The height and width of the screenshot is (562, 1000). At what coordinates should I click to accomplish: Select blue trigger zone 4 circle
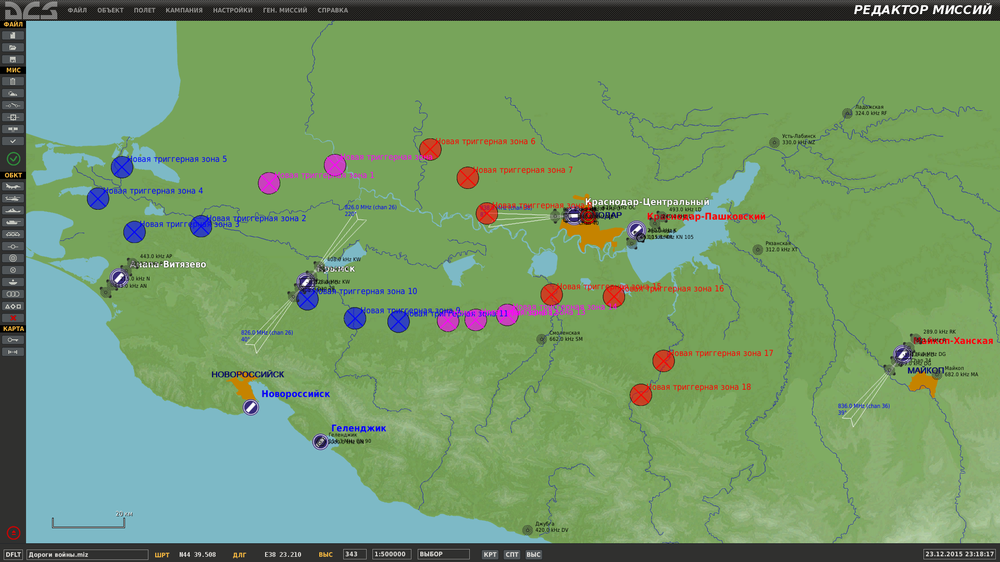tap(98, 198)
